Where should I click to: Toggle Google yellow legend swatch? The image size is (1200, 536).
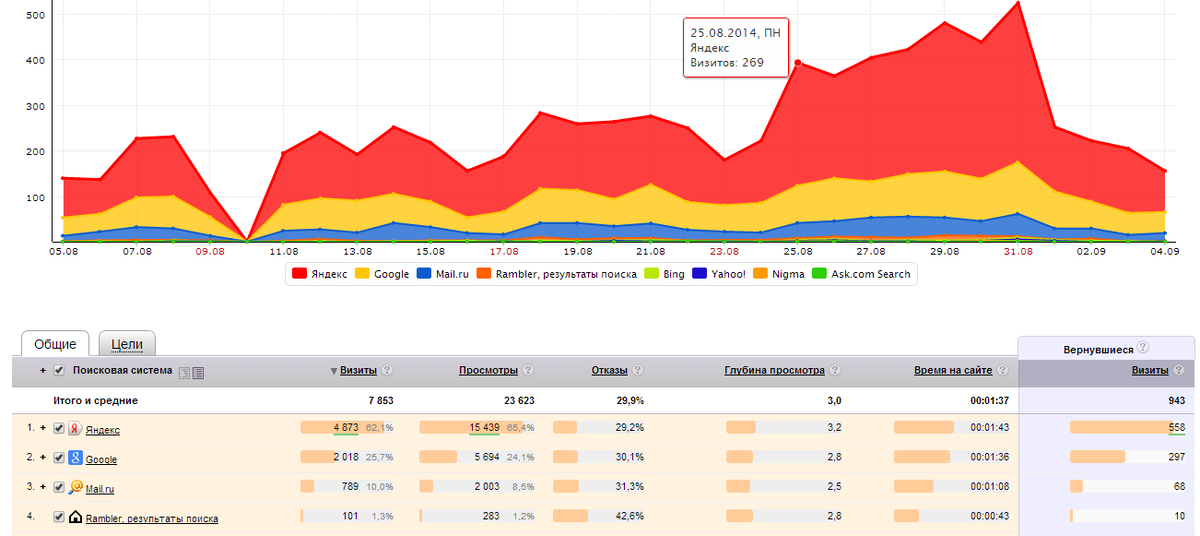coord(362,273)
